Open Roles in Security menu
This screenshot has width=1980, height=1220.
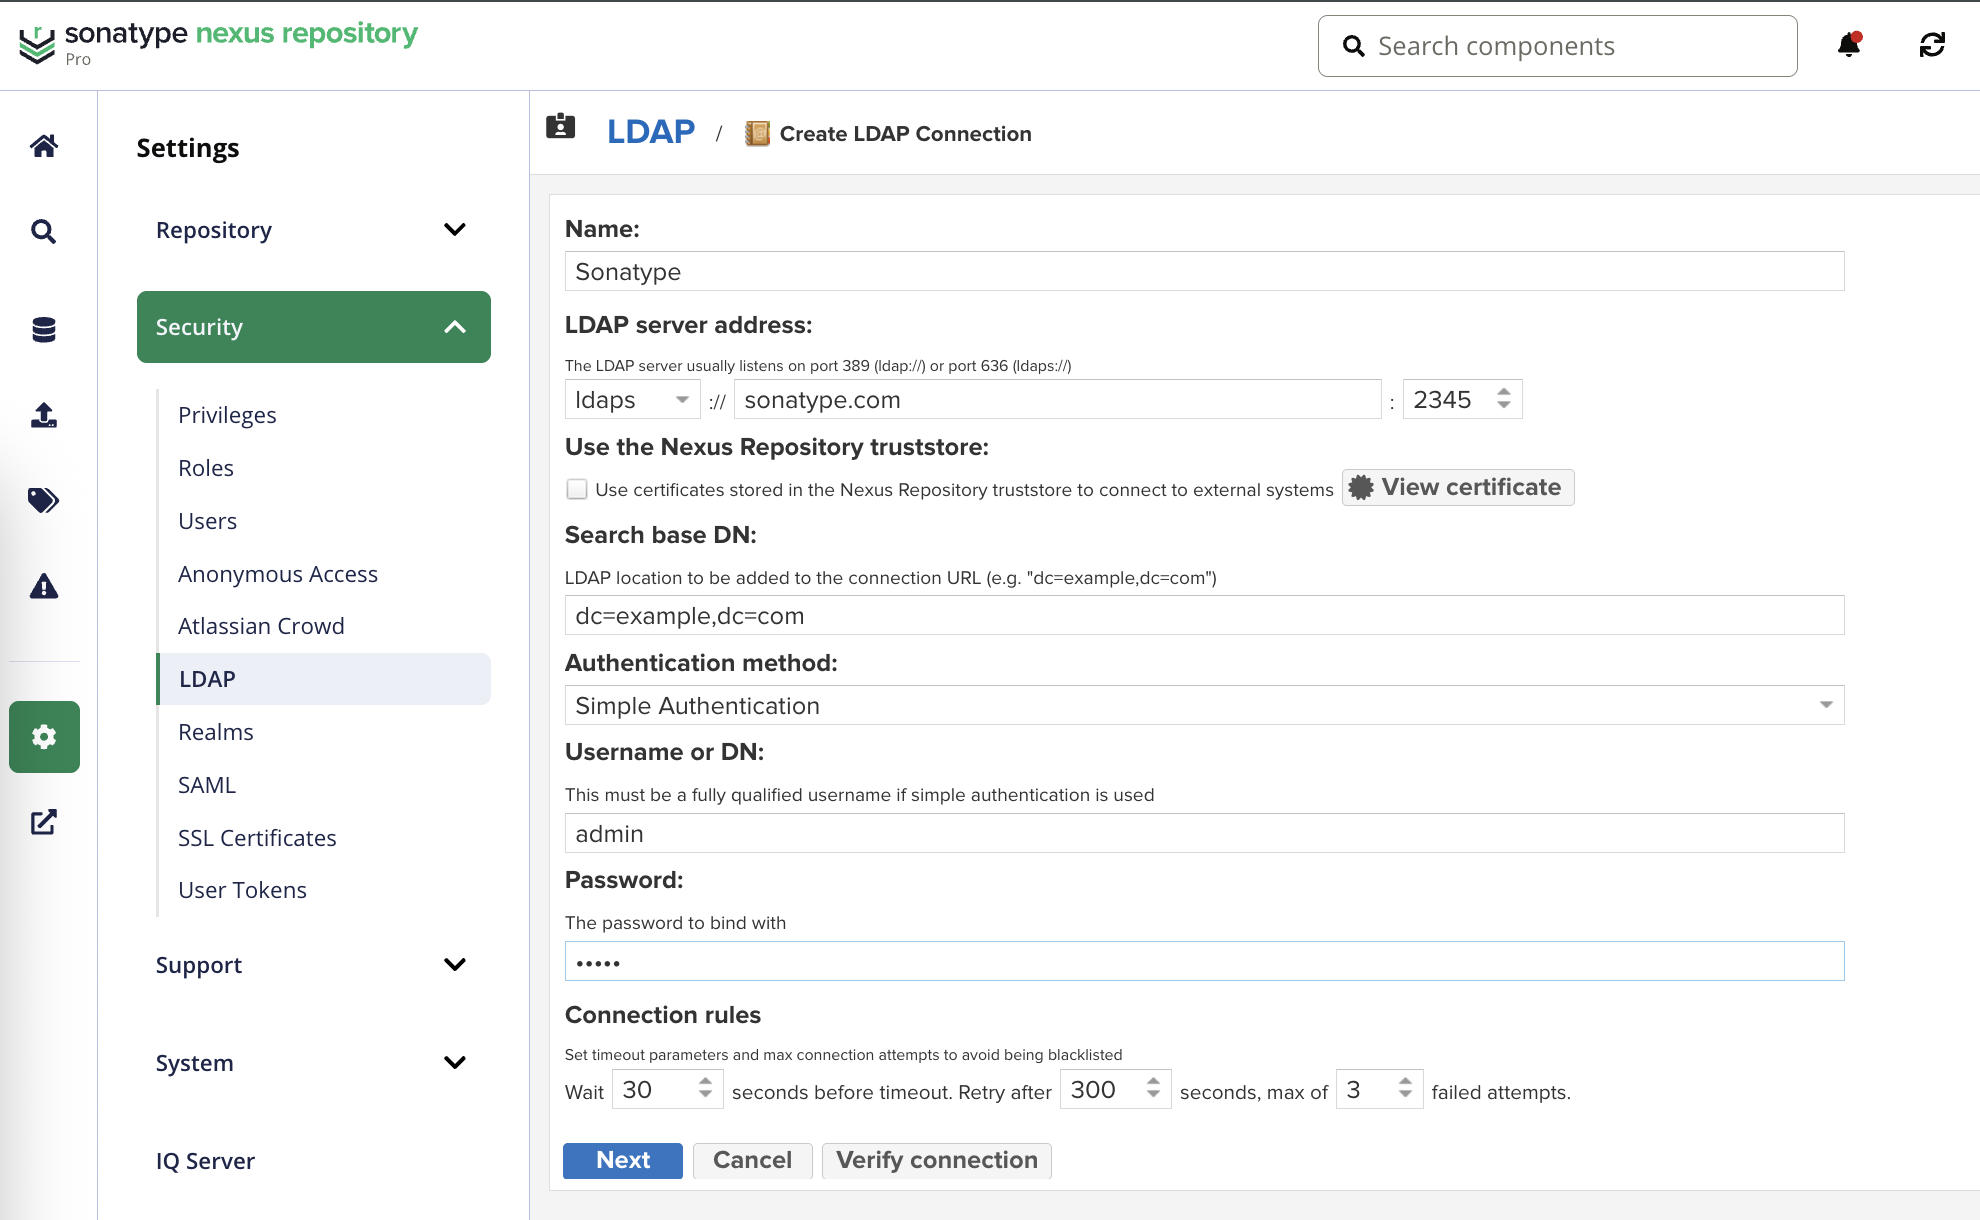tap(206, 468)
